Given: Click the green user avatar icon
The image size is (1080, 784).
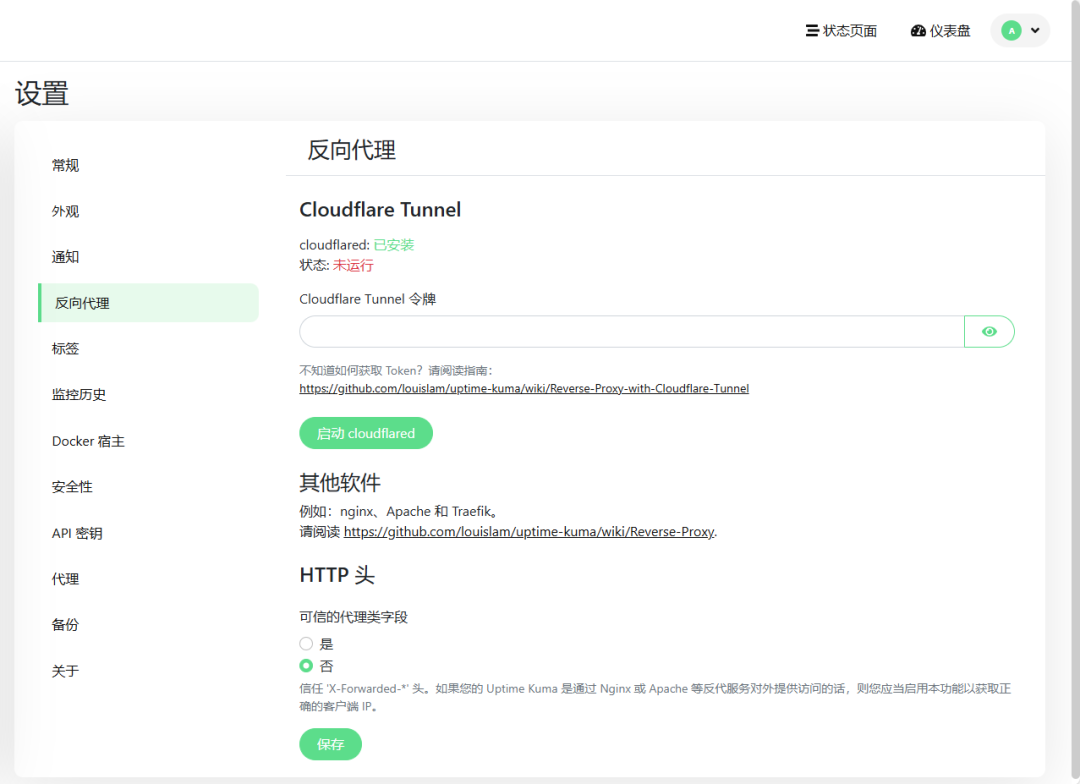Looking at the screenshot, I should pos(1011,31).
